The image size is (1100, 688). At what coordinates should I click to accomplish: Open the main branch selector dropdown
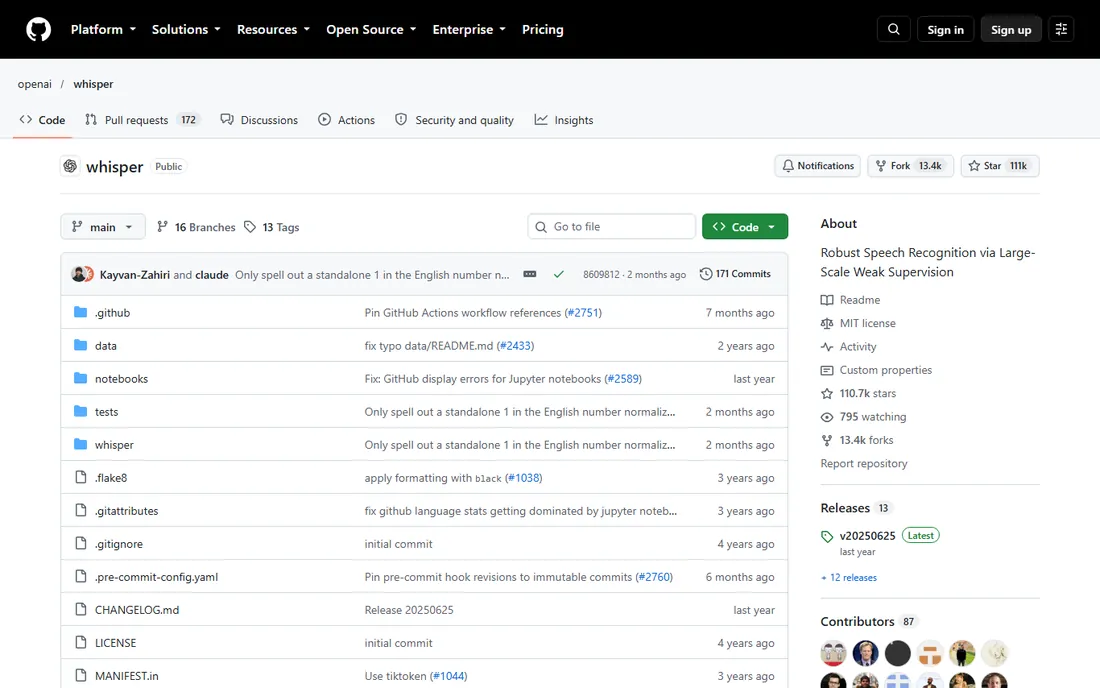(103, 227)
